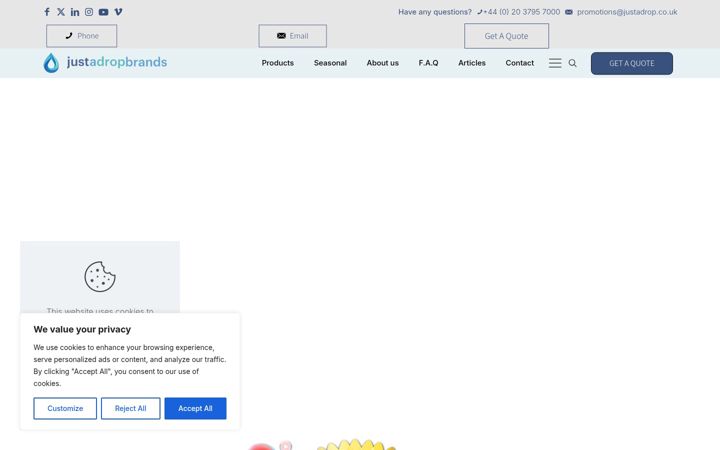Click the Email button
This screenshot has height=450, width=720.
pyautogui.click(x=292, y=36)
